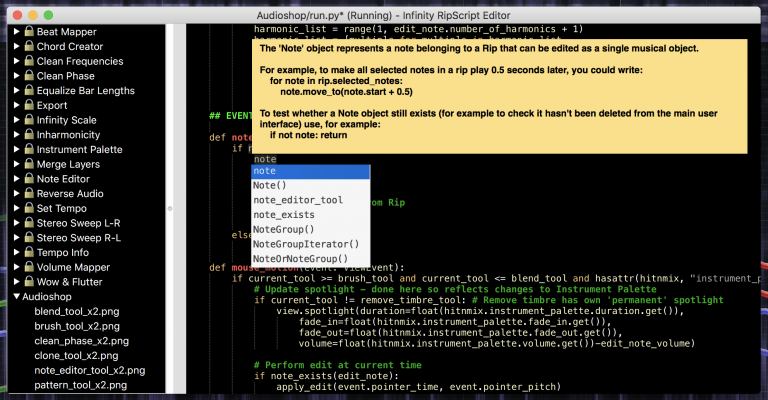Click the lock icon beside Clean Frequencies
This screenshot has height=400, width=768.
(x=29, y=61)
